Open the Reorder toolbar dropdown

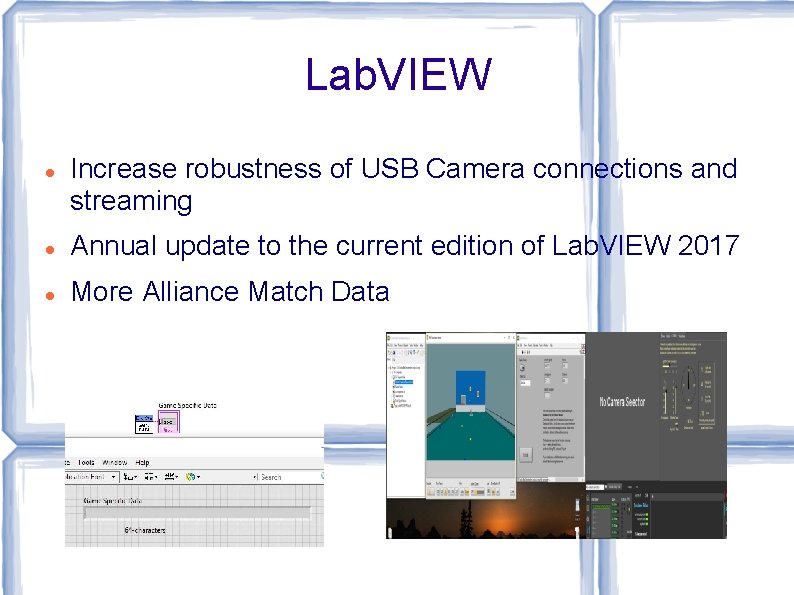click(193, 477)
